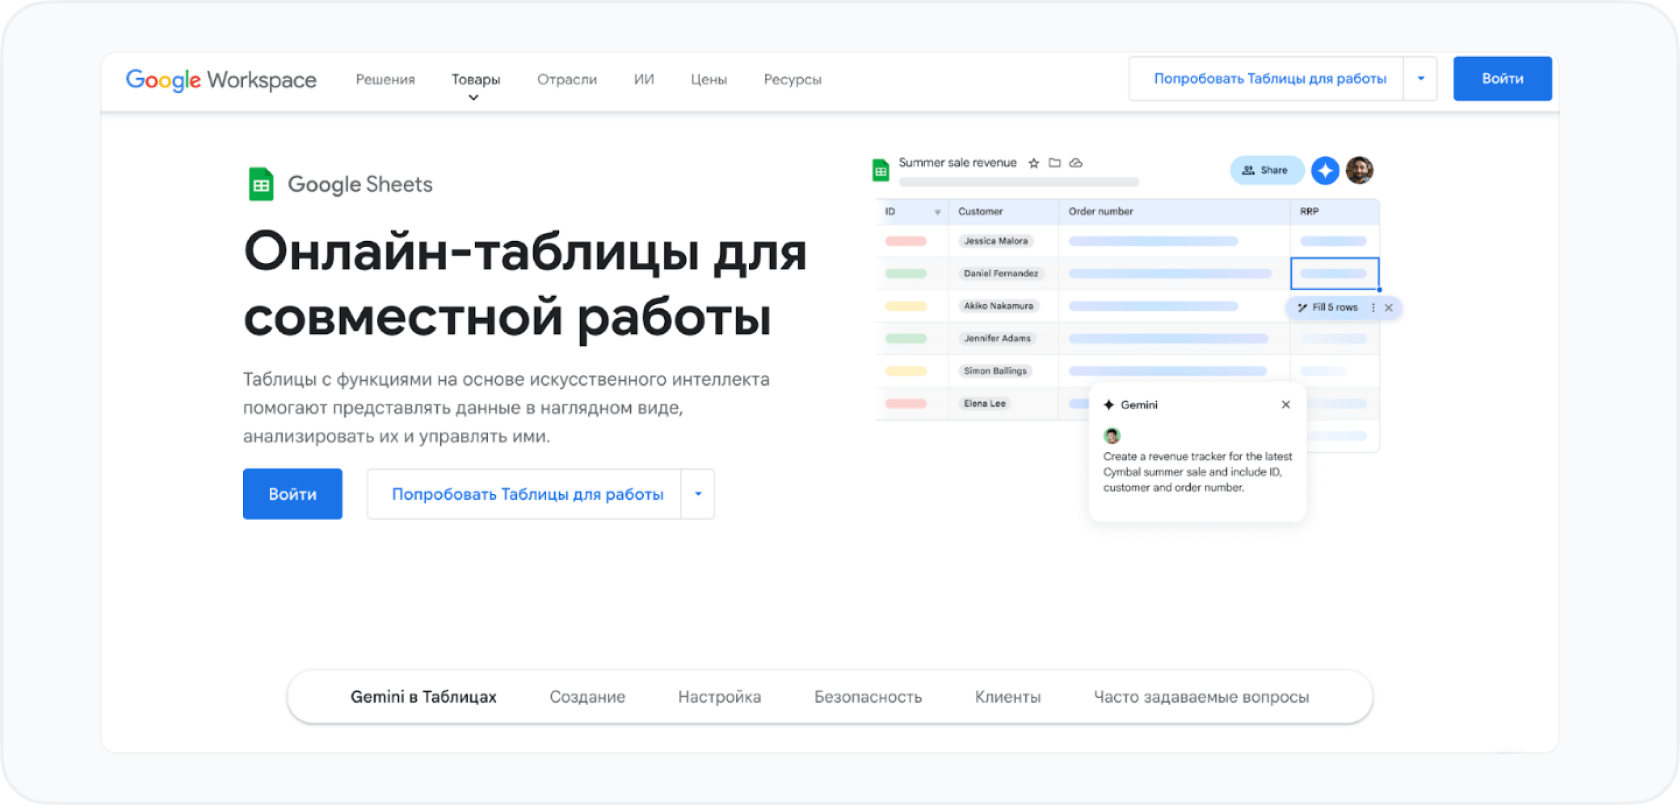Click the Share button in the sheet preview
The width and height of the screenshot is (1680, 805).
click(1266, 171)
